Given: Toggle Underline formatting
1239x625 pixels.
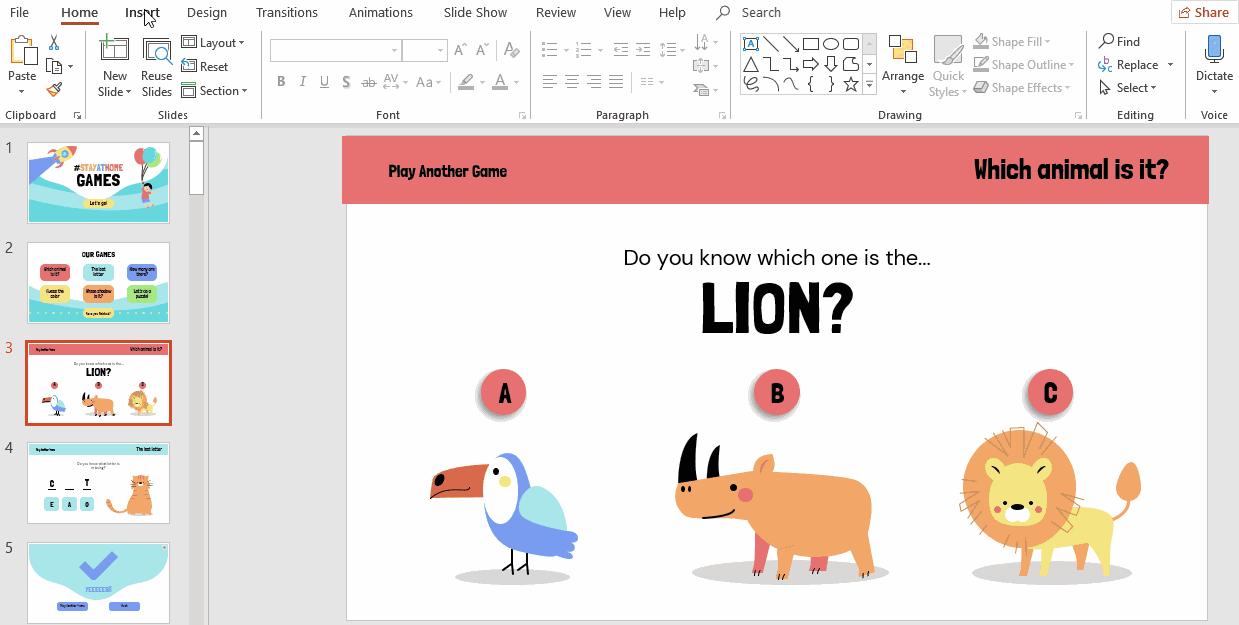Looking at the screenshot, I should tap(325, 82).
